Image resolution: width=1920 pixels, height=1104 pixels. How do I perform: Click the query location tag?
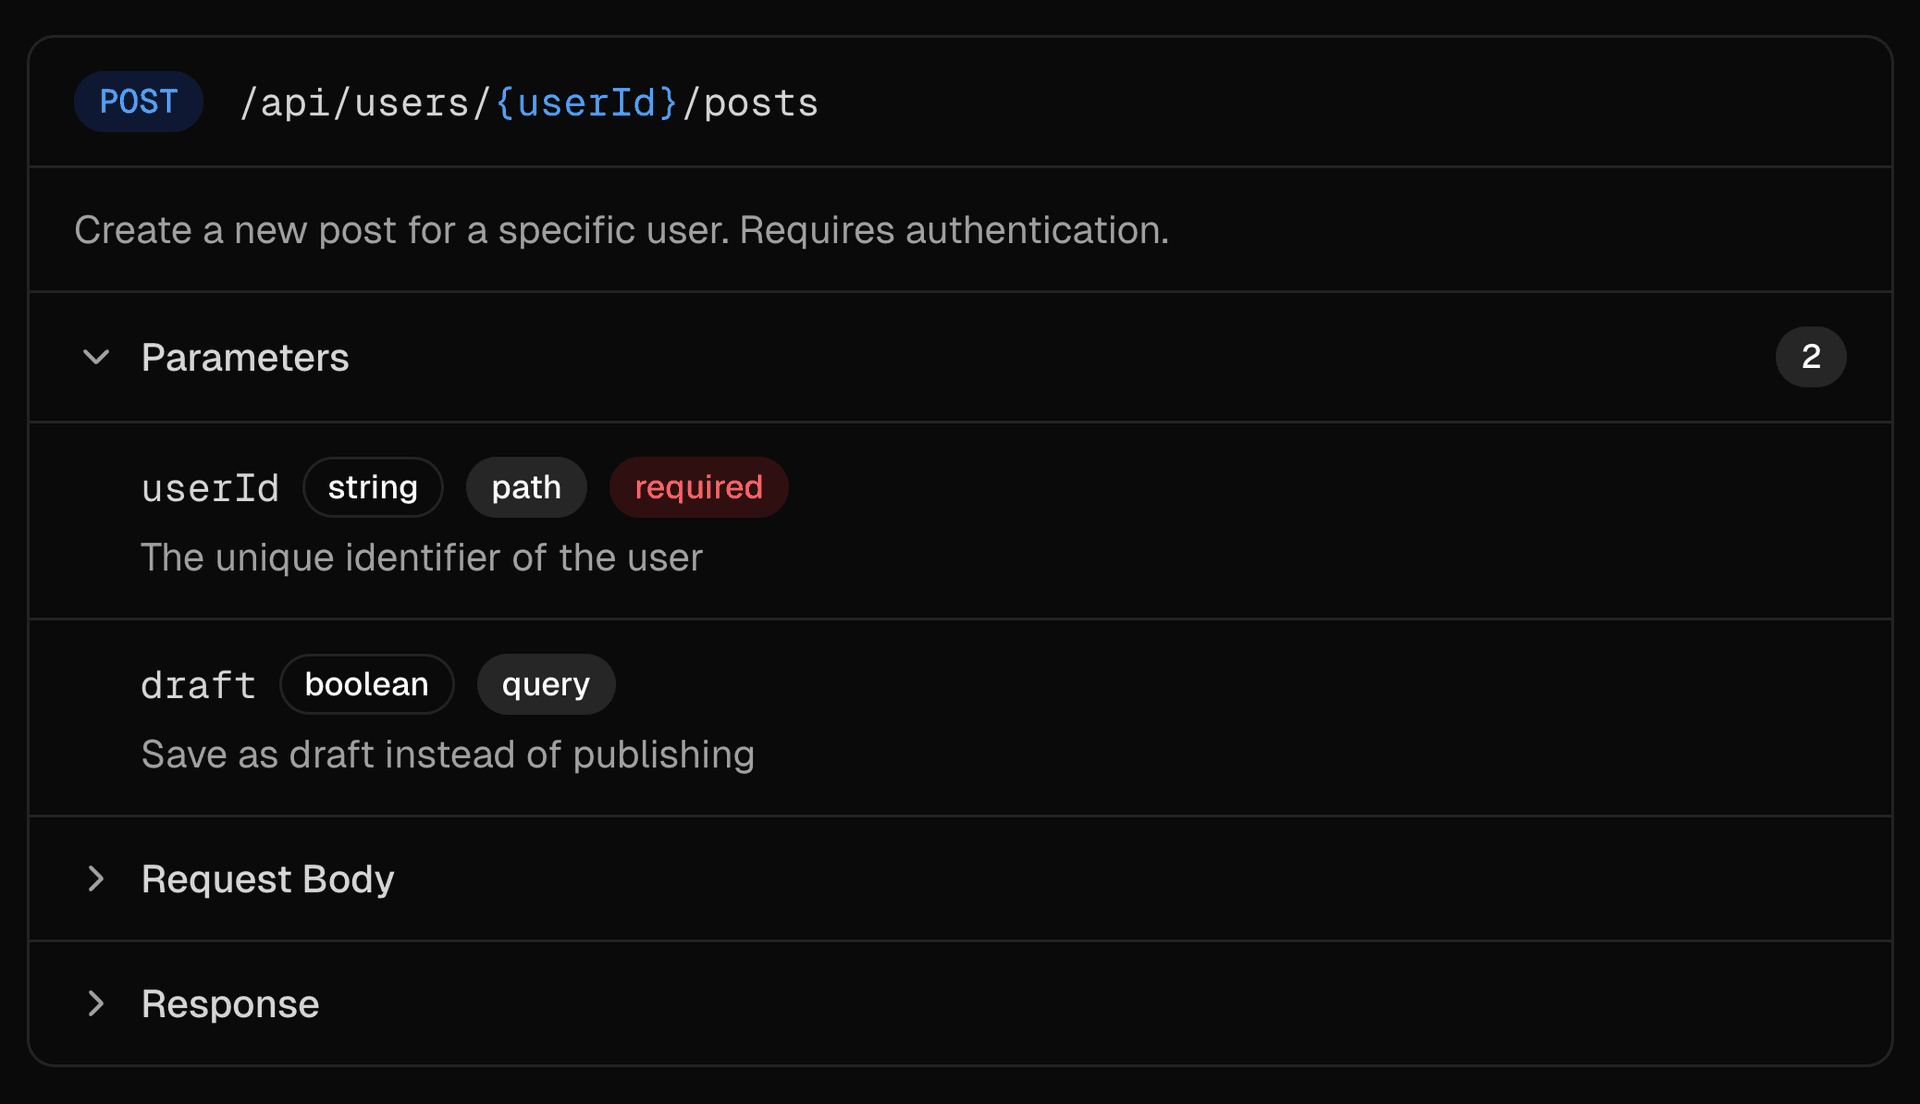pos(545,685)
